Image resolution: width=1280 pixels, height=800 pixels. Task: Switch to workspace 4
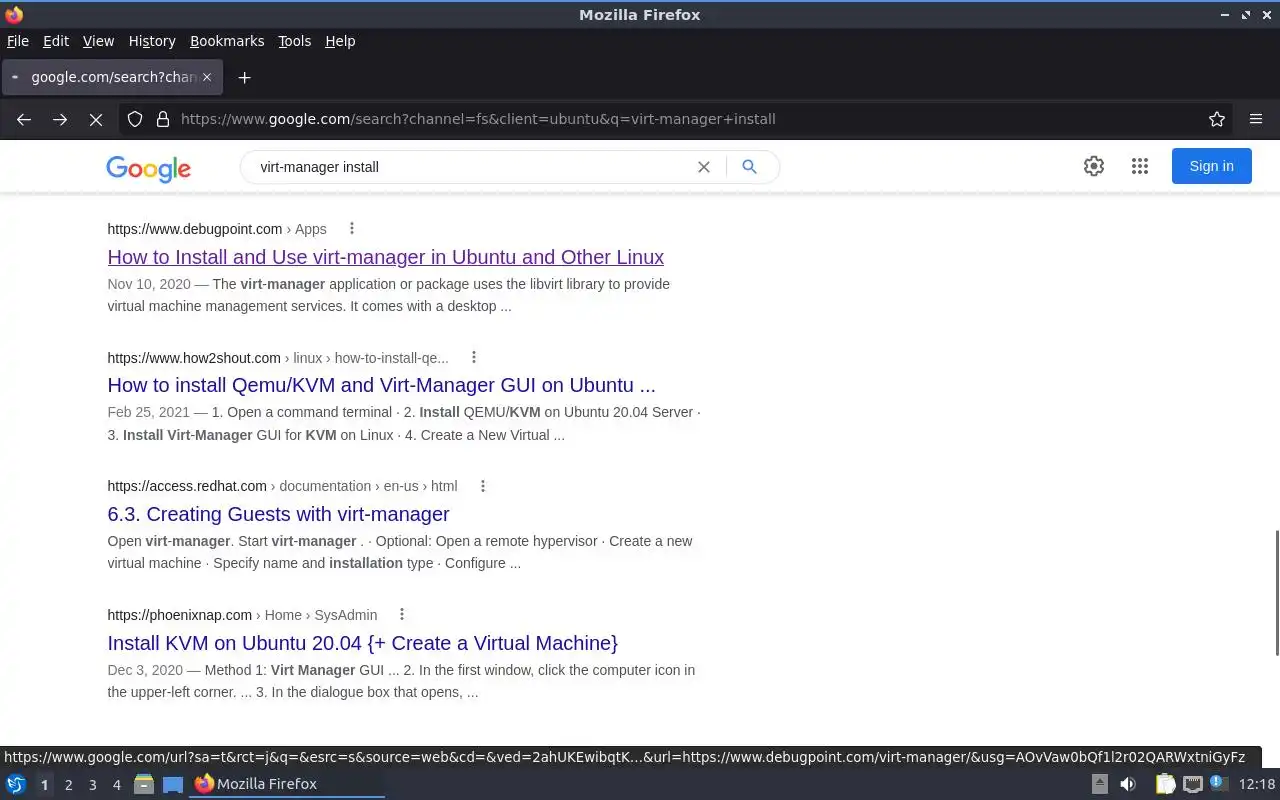116,785
